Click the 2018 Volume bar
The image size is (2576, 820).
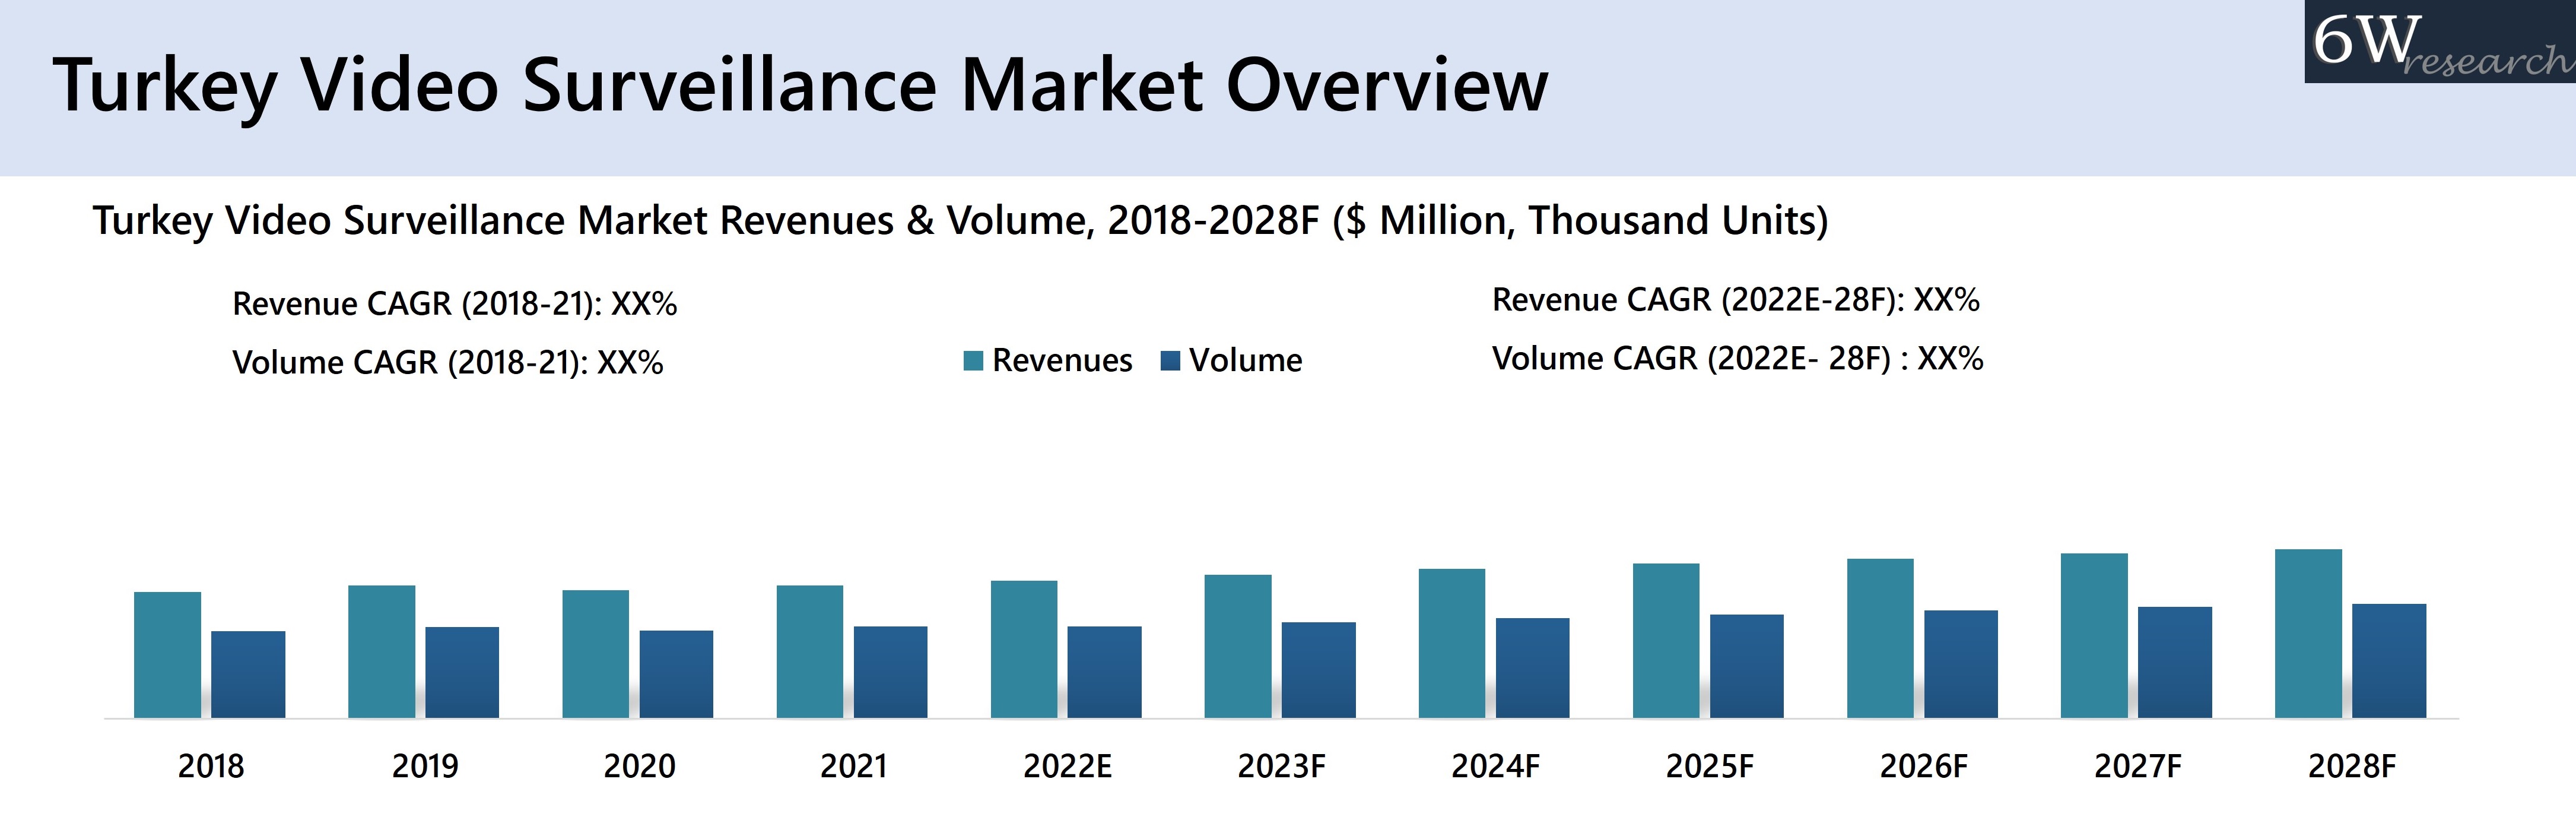coord(248,674)
